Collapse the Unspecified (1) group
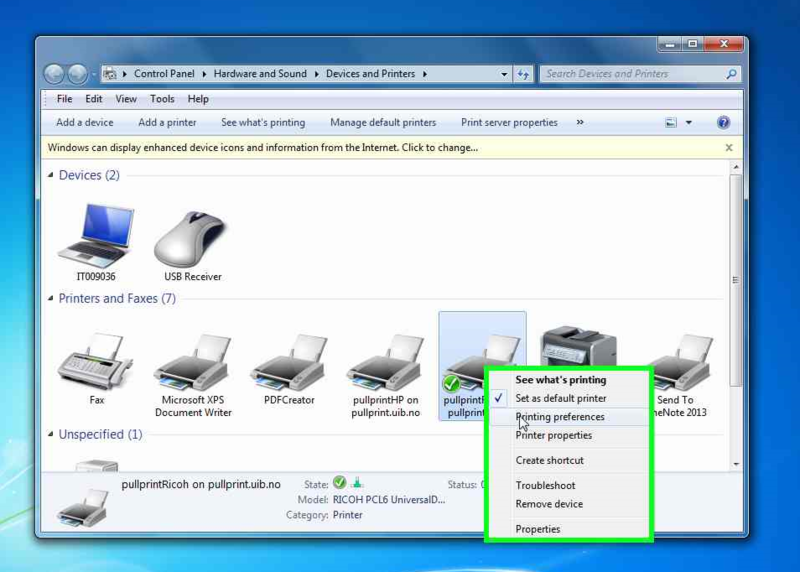The width and height of the screenshot is (800, 572). (x=51, y=434)
